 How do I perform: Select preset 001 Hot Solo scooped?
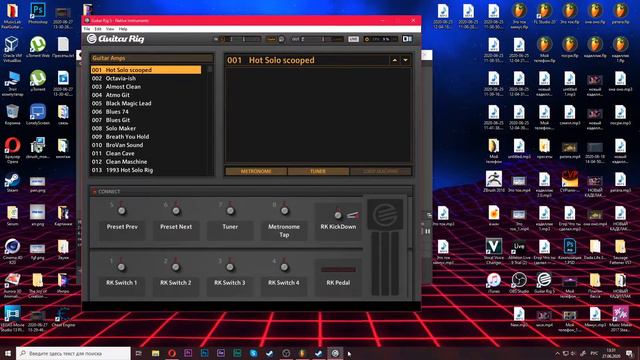point(146,70)
